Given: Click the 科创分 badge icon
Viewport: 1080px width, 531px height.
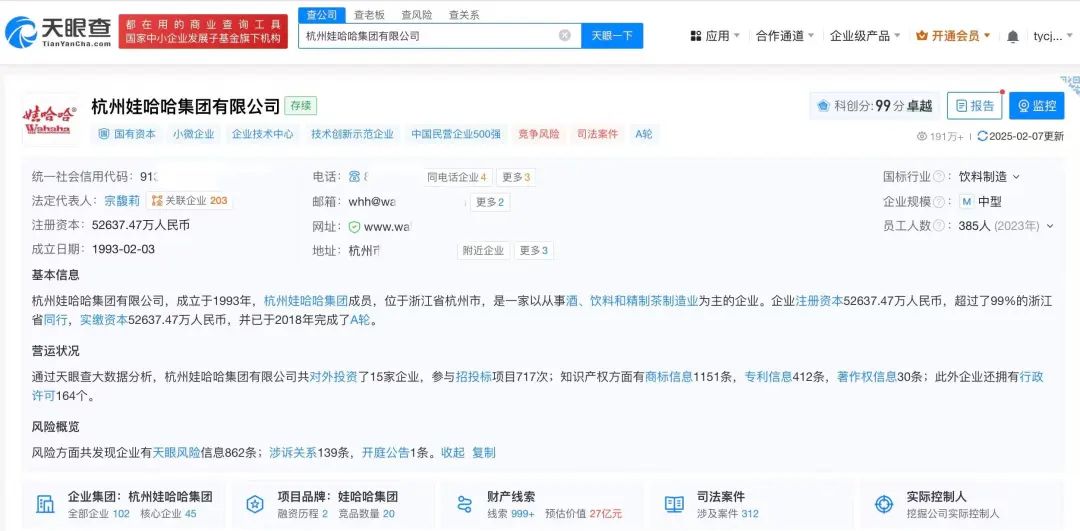Looking at the screenshot, I should (822, 106).
